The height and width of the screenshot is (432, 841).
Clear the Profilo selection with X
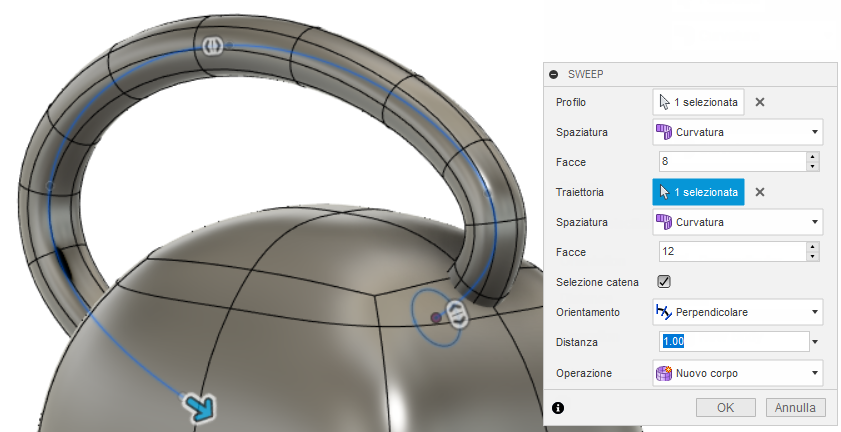(760, 102)
